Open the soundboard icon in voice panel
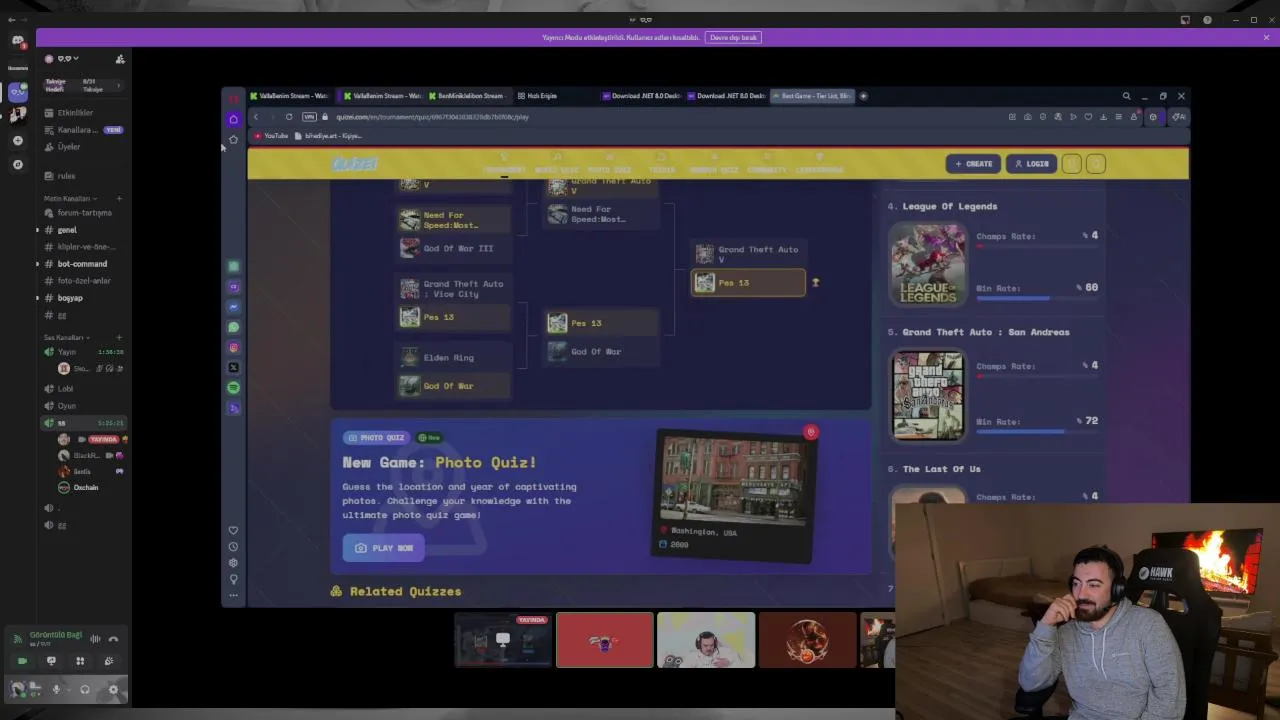Screen dimensions: 1280x720 pyautogui.click(x=109, y=661)
